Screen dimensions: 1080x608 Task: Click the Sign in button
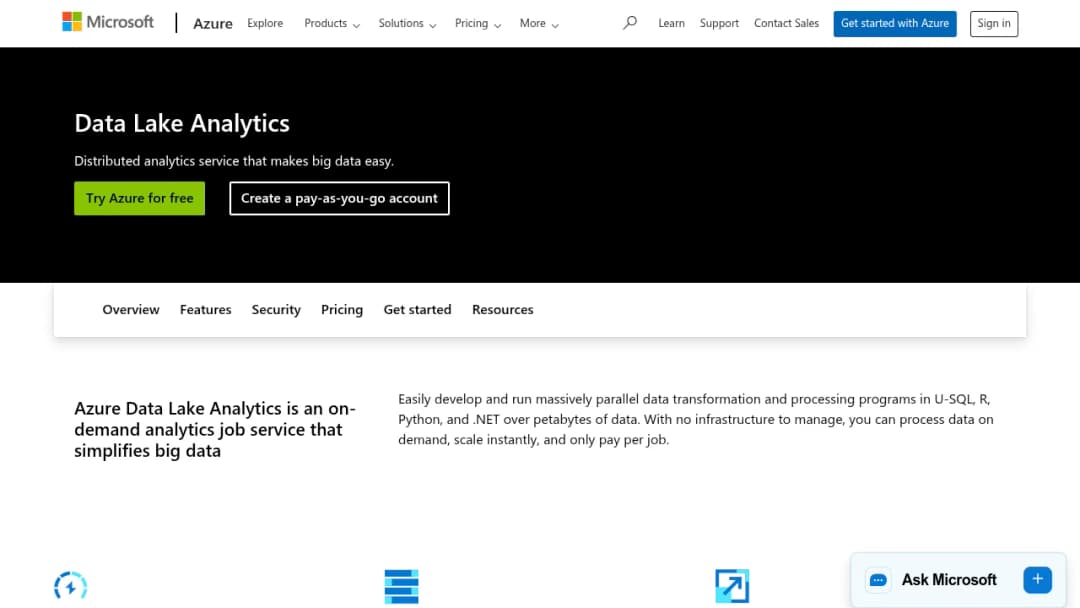(994, 23)
